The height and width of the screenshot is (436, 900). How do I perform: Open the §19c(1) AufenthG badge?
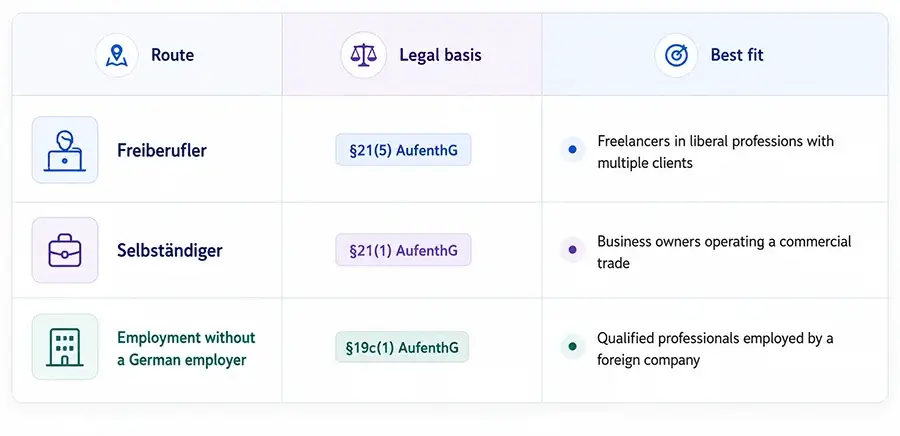pos(402,347)
